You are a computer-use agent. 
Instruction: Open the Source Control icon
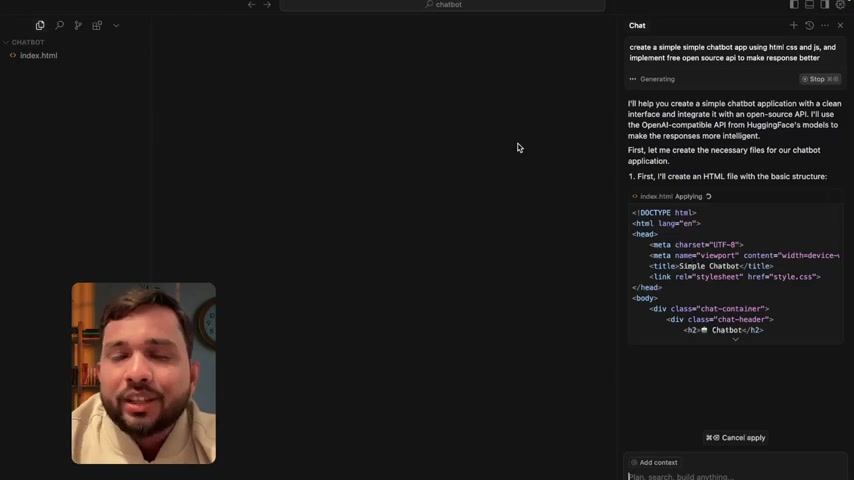point(78,26)
